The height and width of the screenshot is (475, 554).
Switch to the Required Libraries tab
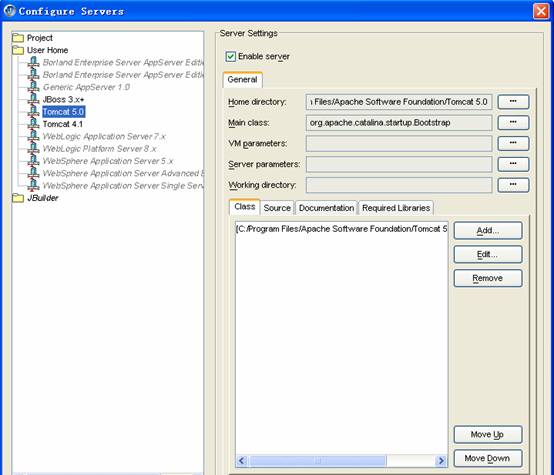tap(396, 208)
